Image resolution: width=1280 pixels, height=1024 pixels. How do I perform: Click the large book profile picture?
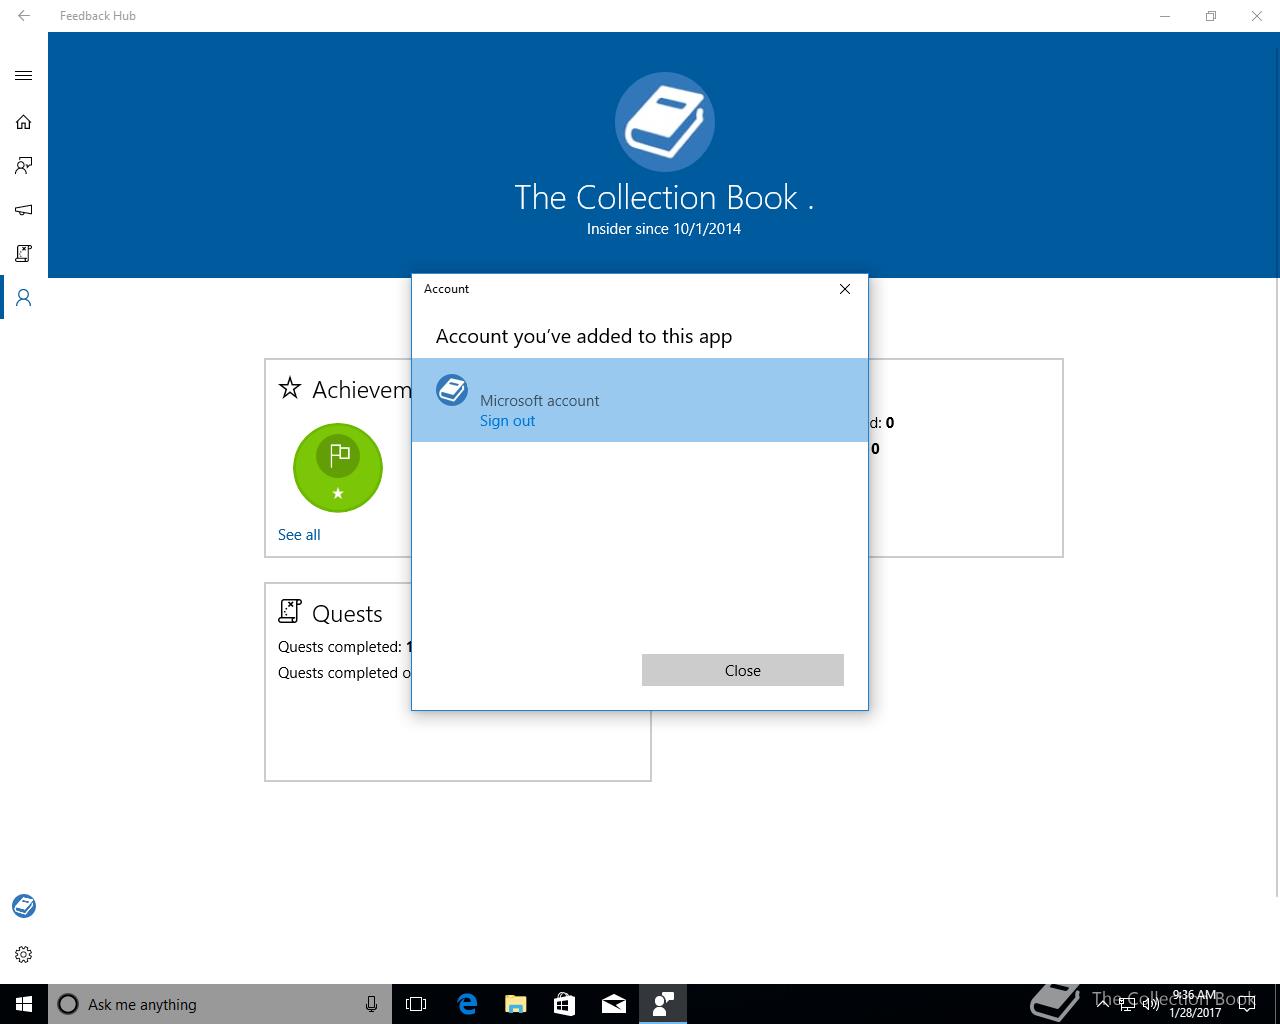click(665, 122)
